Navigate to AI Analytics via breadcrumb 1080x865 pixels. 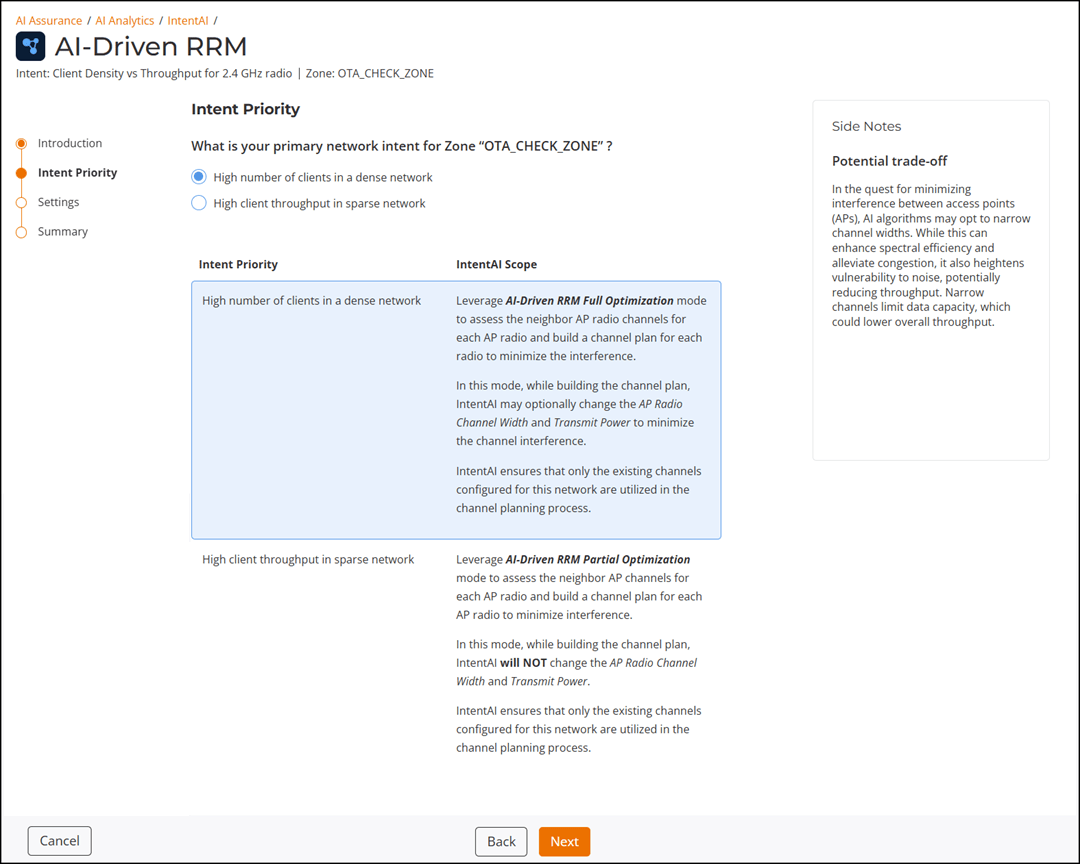[x=125, y=20]
